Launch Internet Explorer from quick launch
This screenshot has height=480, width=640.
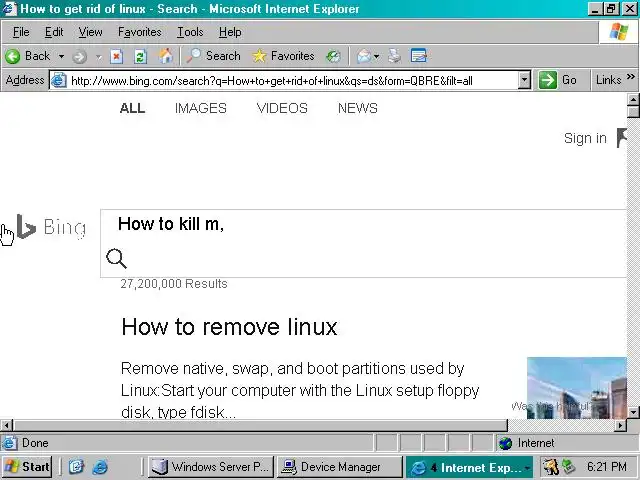tap(100, 467)
